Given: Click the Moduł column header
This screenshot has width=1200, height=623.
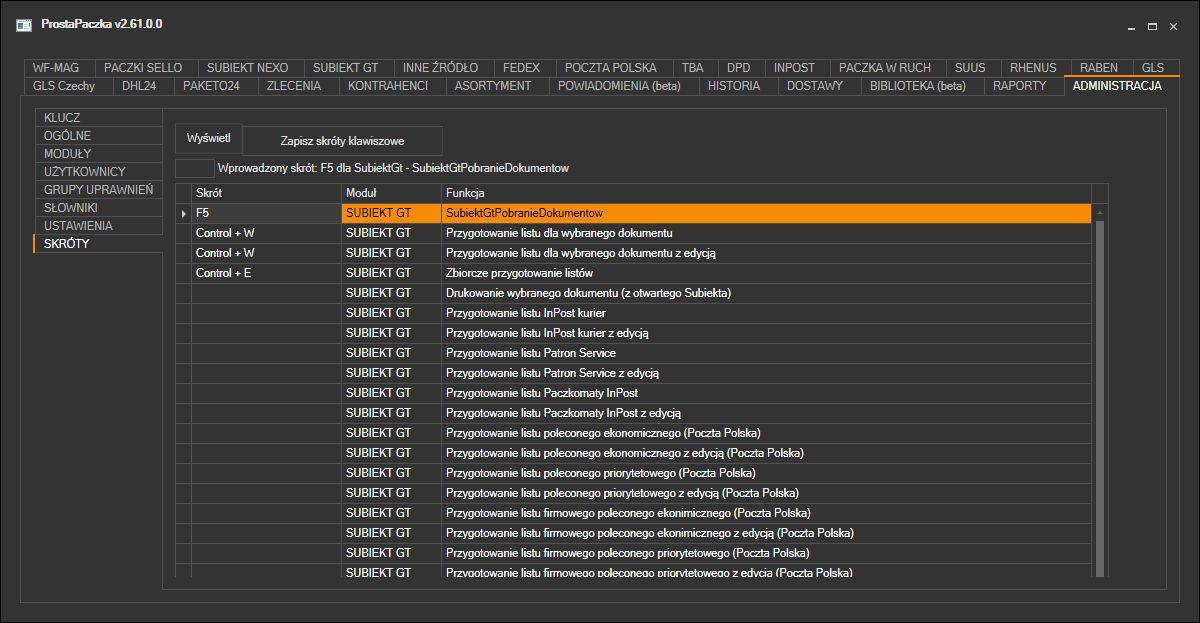Looking at the screenshot, I should (391, 192).
